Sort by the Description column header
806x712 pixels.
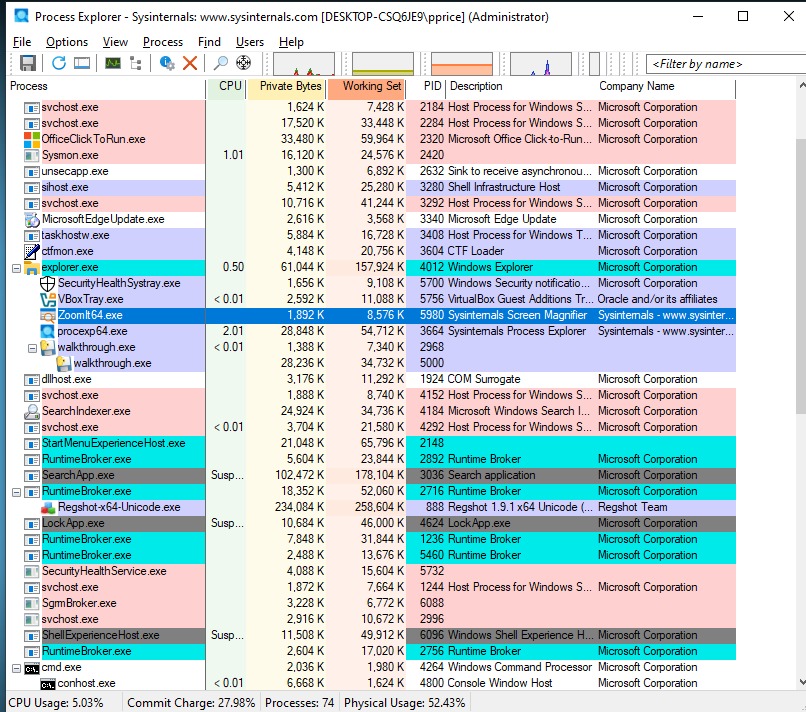[520, 86]
